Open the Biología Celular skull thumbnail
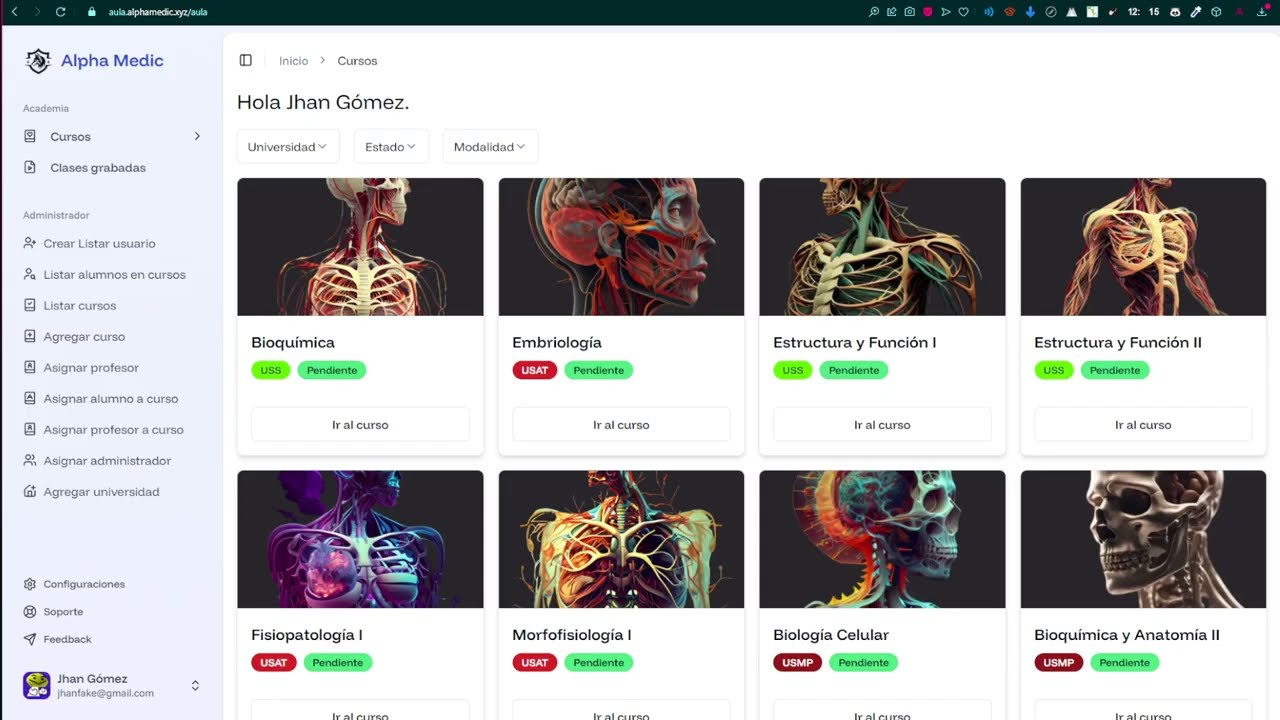 (x=882, y=539)
